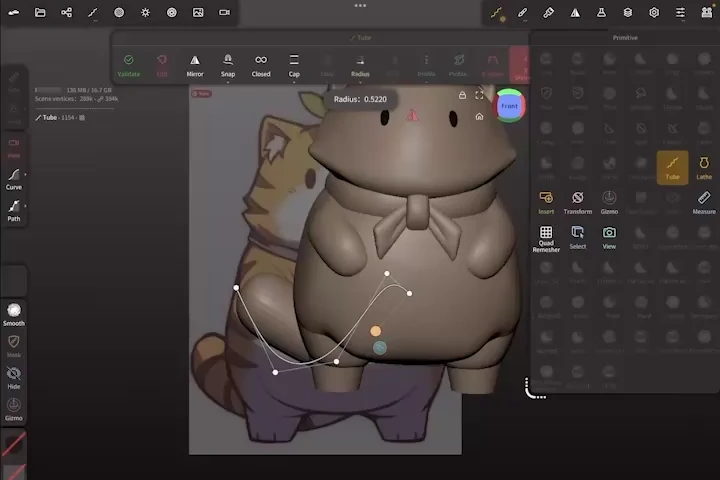Open the Nomad app logo menu
Viewport: 720px width, 480px height.
point(14,12)
